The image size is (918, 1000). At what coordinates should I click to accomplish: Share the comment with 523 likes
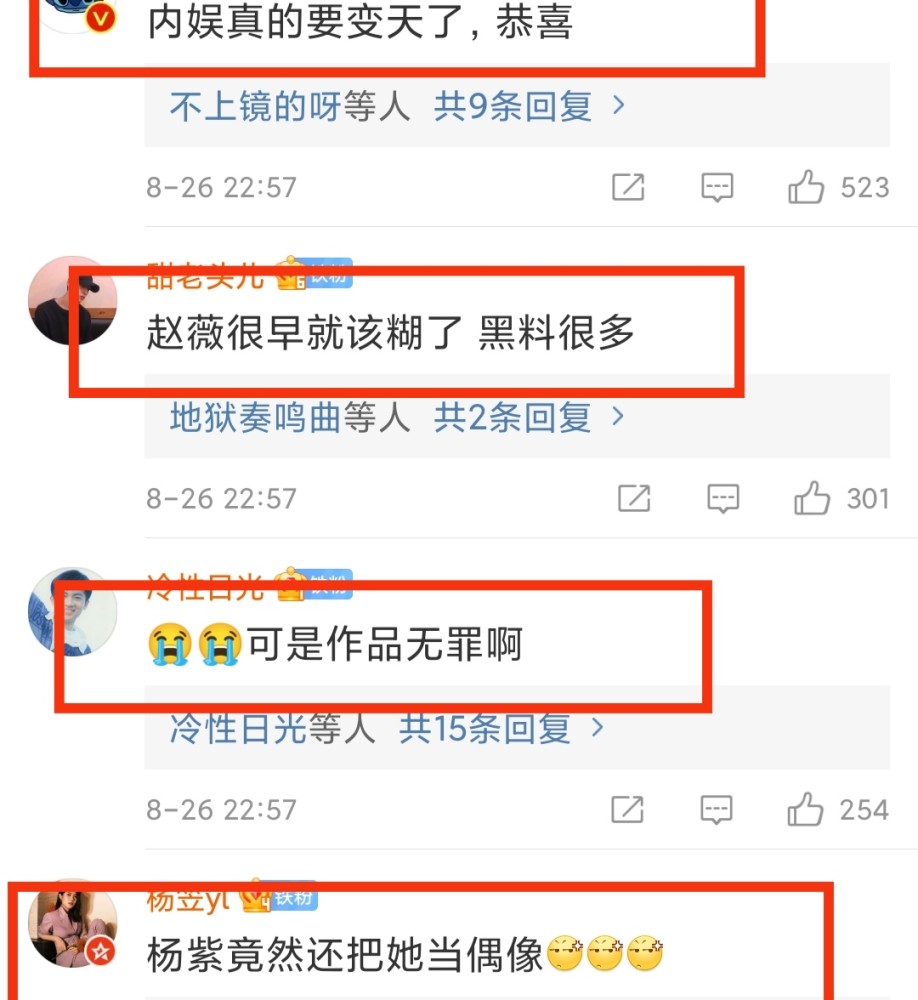(628, 187)
